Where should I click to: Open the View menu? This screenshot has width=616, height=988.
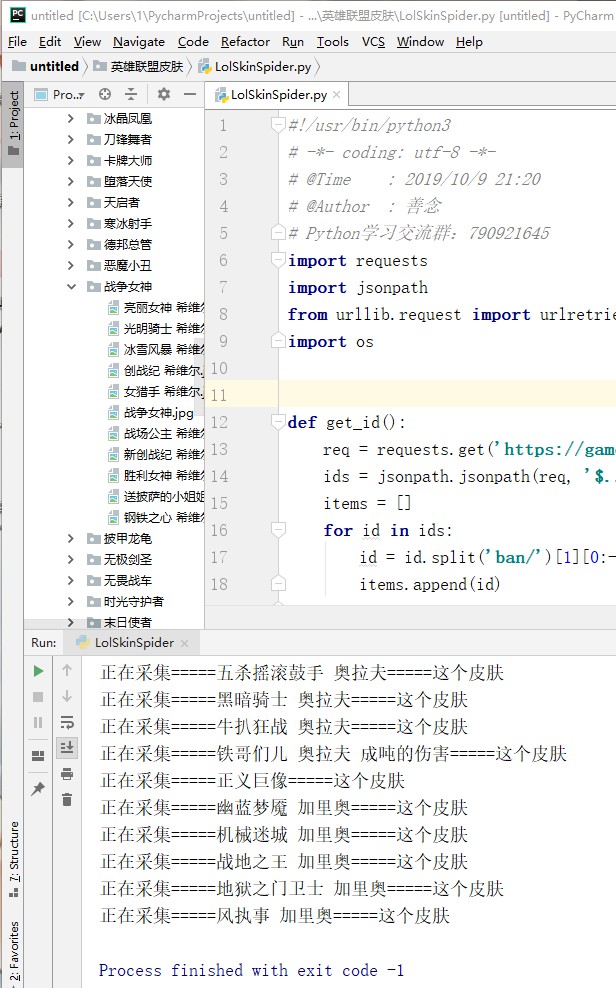point(87,42)
